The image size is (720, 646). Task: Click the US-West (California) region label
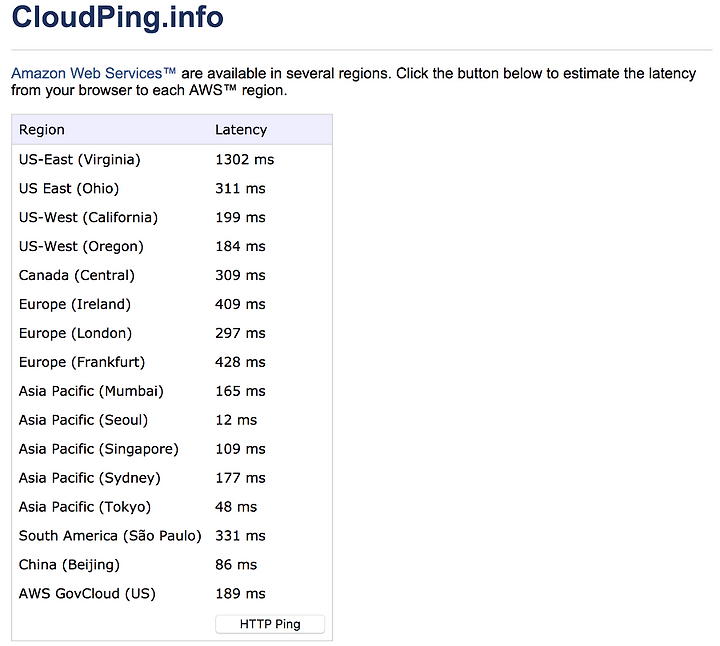tap(88, 218)
